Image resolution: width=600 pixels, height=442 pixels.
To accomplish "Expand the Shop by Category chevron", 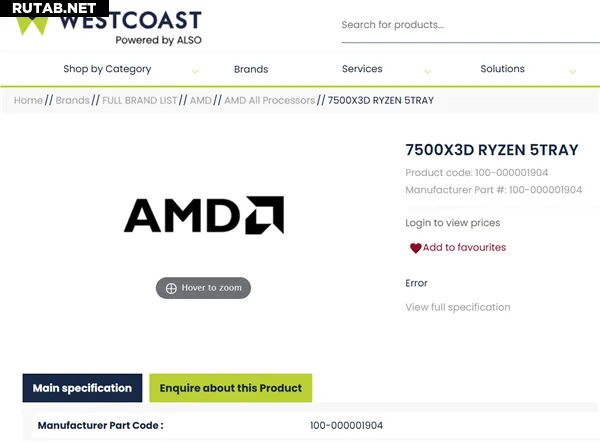I will click(x=195, y=71).
